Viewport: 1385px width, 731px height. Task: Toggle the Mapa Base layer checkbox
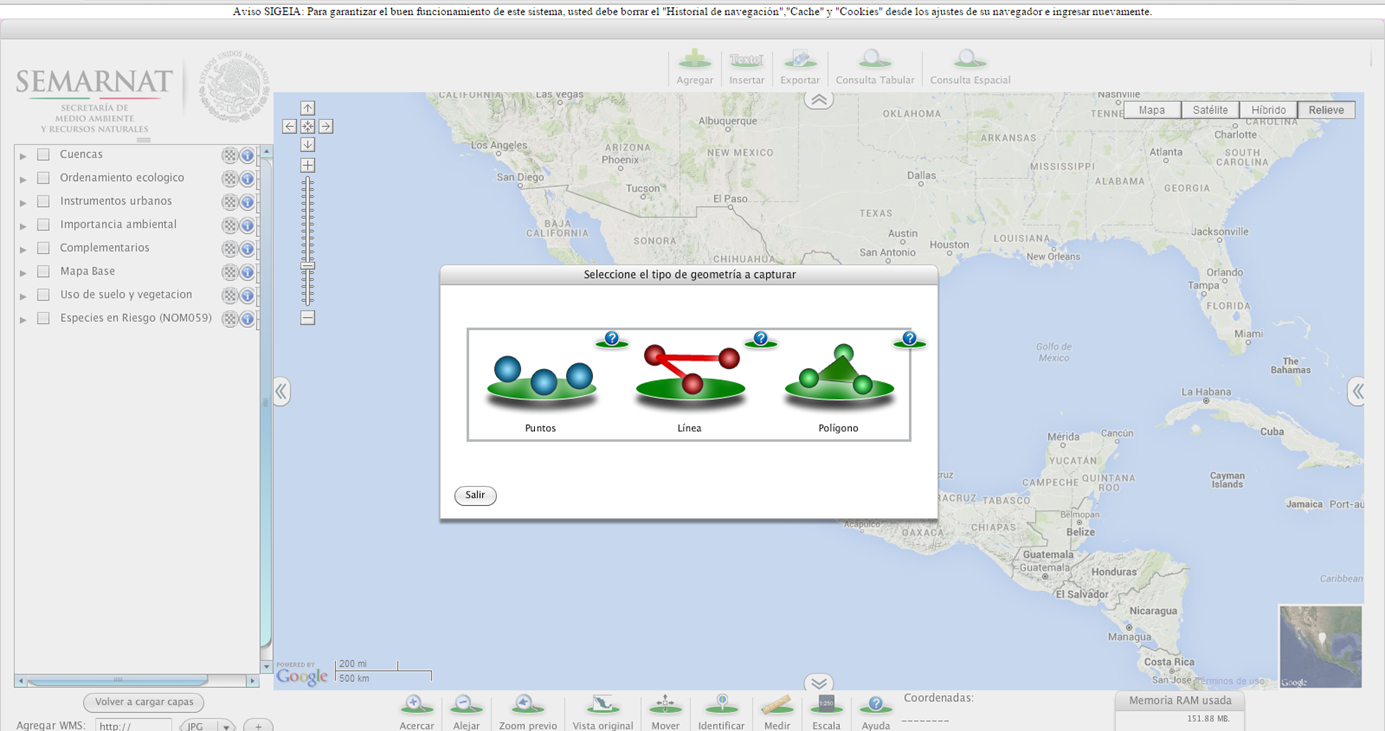pos(43,272)
